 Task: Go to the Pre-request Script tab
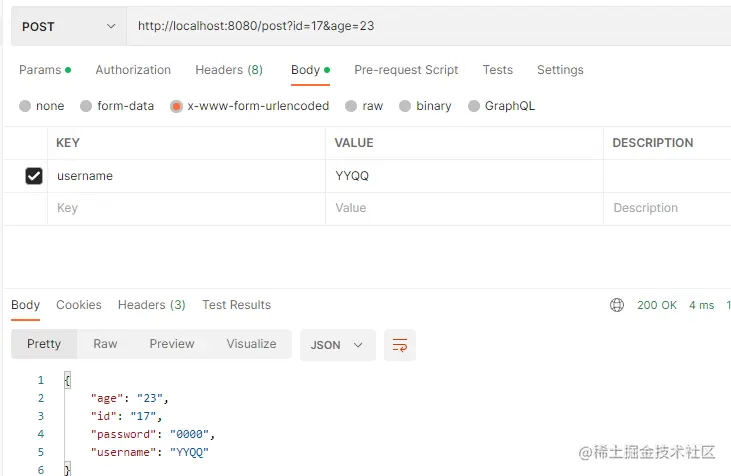tap(406, 70)
